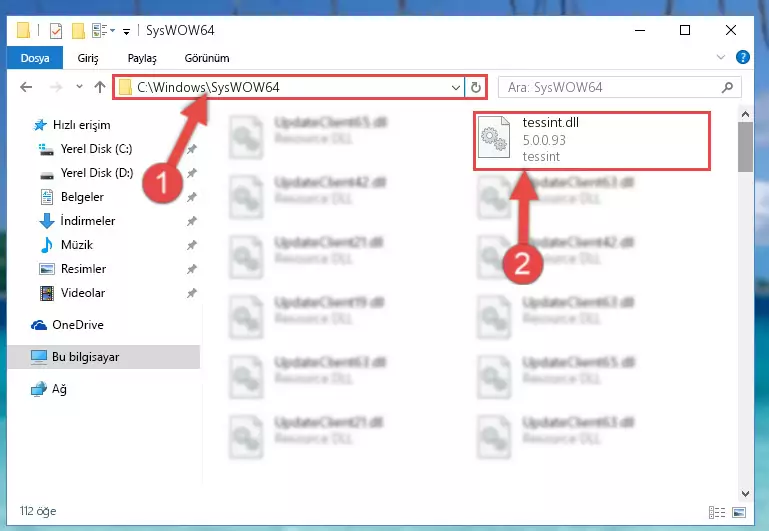Select the tessint.dll file name
Viewport: 769px width, 531px height.
[550, 123]
